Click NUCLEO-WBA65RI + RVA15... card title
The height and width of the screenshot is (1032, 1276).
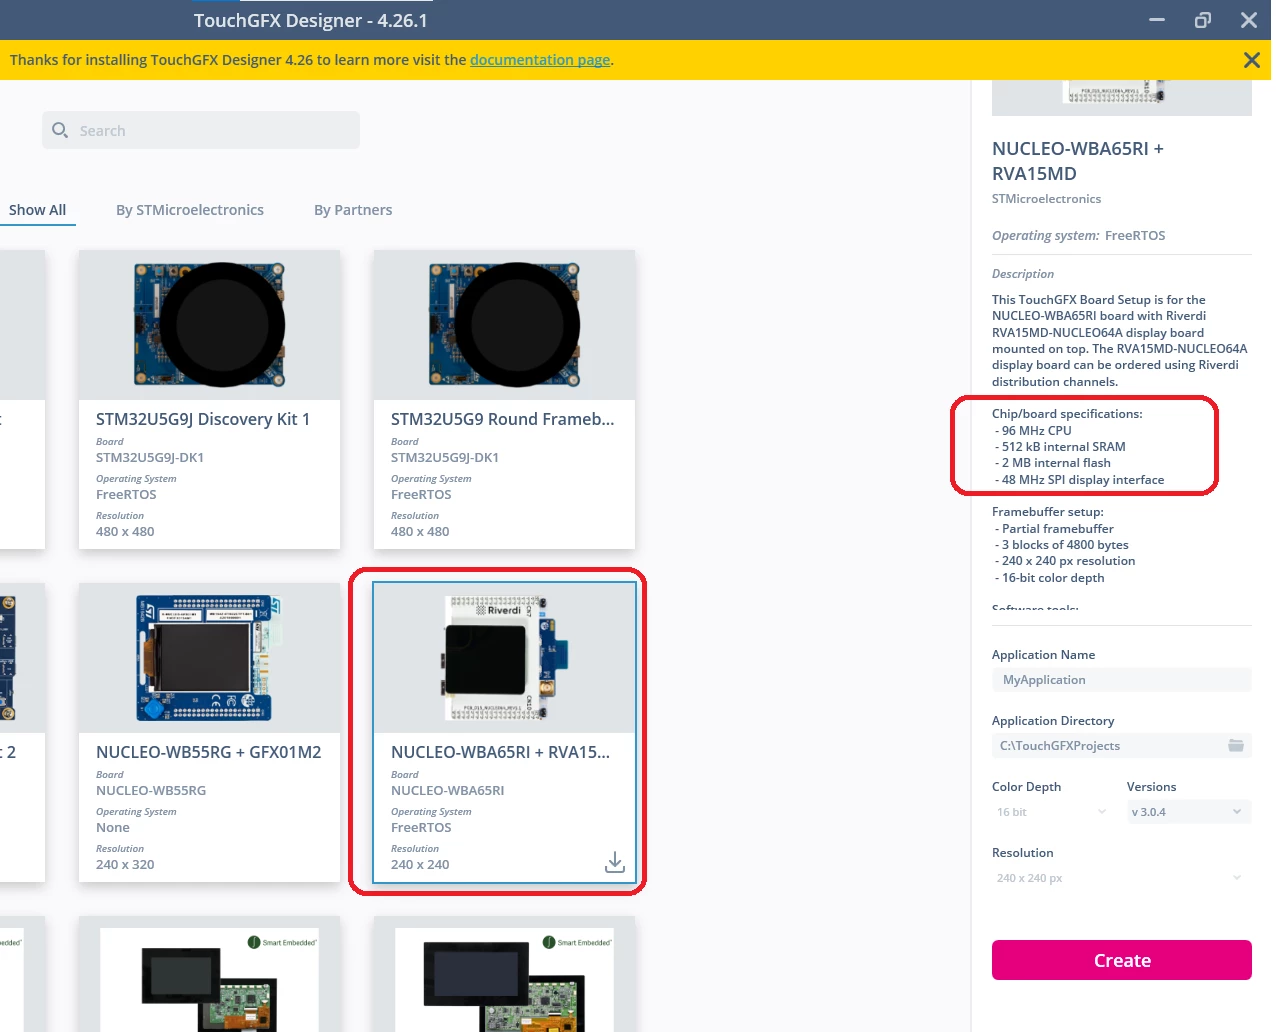[x=500, y=752]
